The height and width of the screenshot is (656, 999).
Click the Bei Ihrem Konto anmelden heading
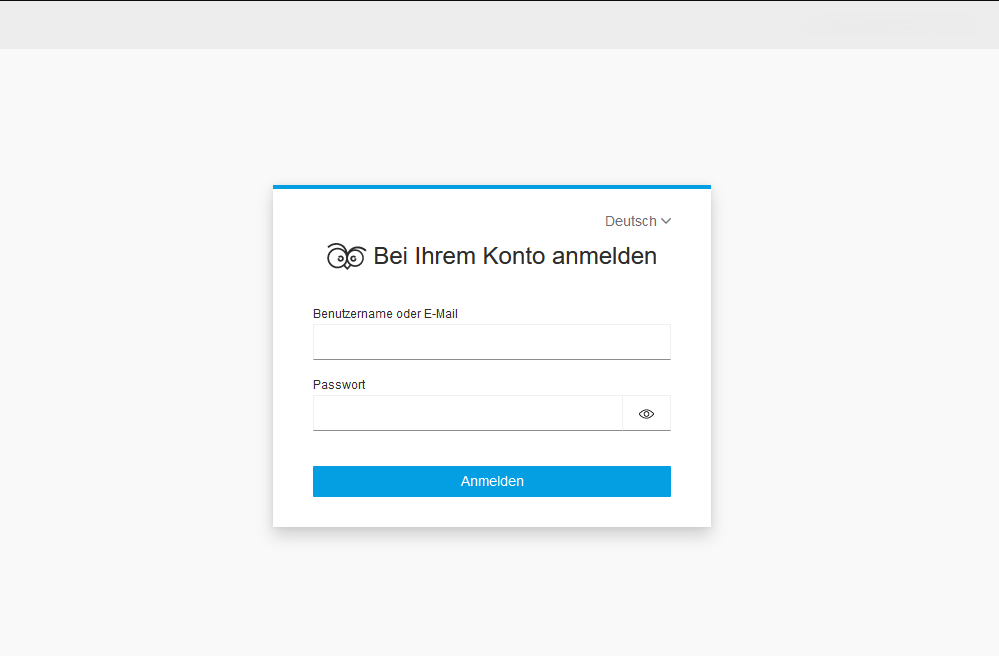515,256
